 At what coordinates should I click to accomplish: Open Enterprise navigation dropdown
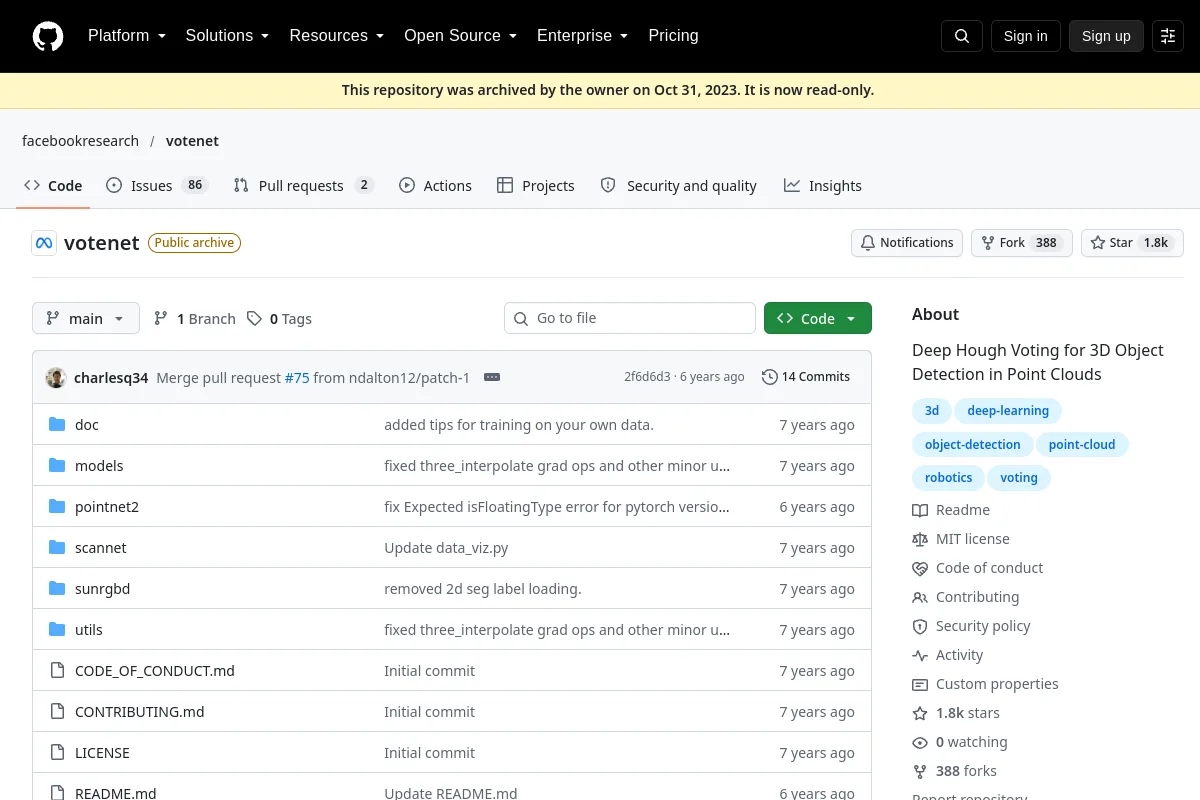pyautogui.click(x=582, y=36)
